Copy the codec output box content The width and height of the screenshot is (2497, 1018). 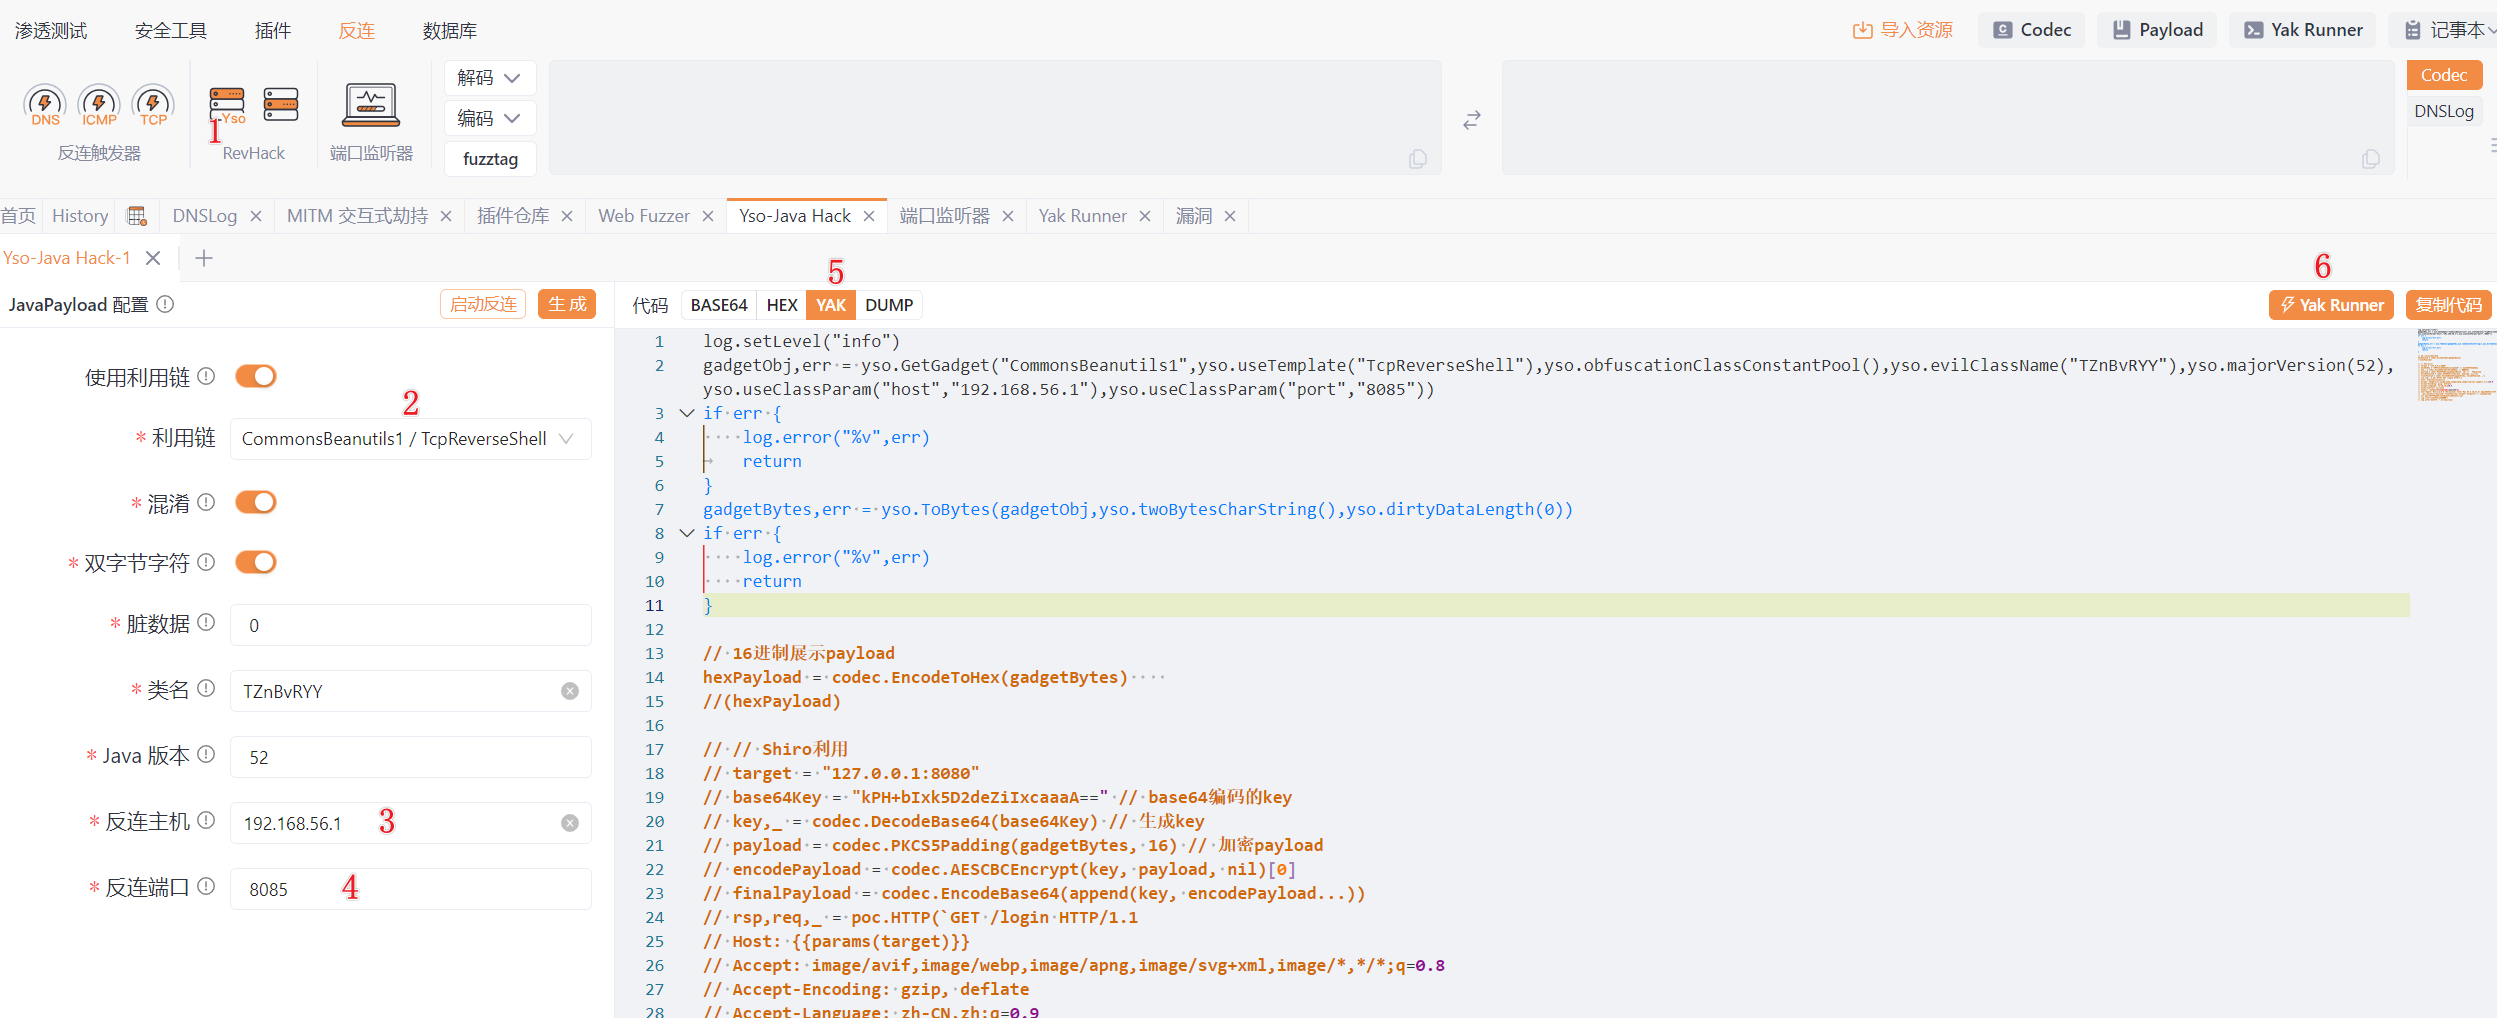pos(2370,159)
